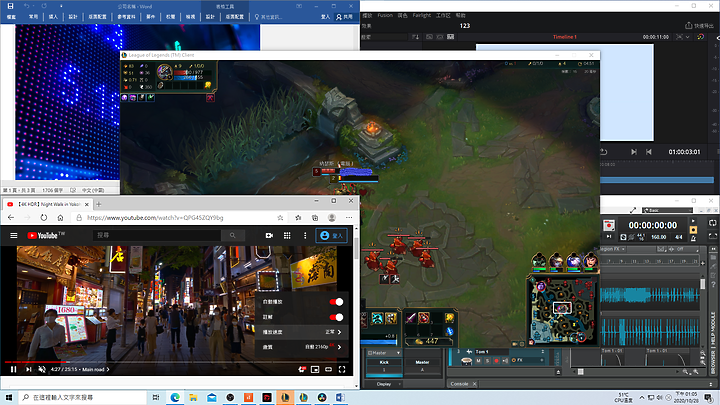Pause the YouTube video
The width and height of the screenshot is (720, 405).
(x=13, y=369)
